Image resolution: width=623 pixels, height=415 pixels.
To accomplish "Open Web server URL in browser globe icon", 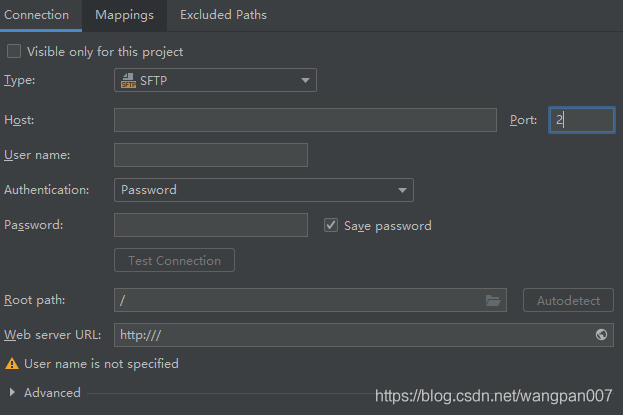I will 601,335.
